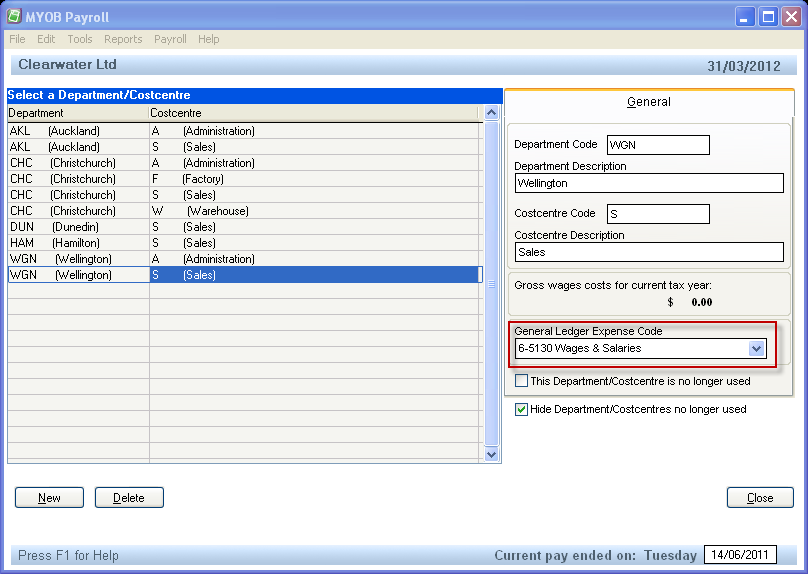Minimize the MYOB Payroll window
This screenshot has width=808, height=574.
tap(744, 17)
